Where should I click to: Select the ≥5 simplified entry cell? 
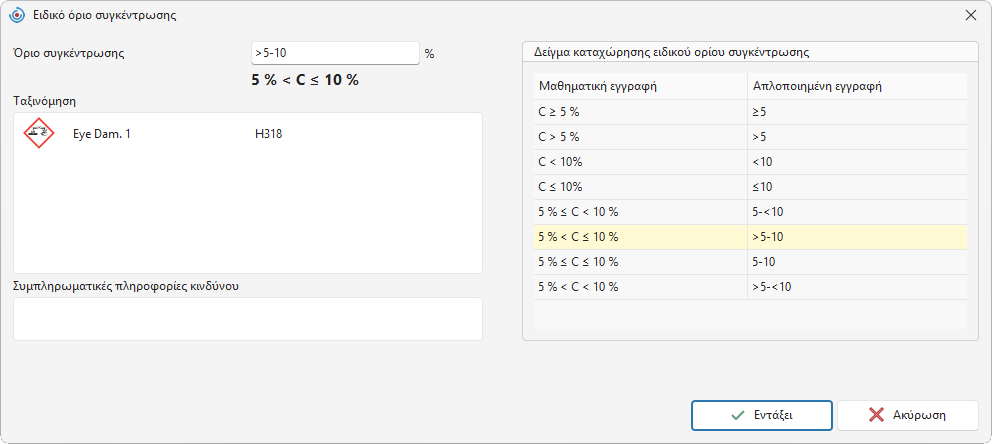point(857,112)
